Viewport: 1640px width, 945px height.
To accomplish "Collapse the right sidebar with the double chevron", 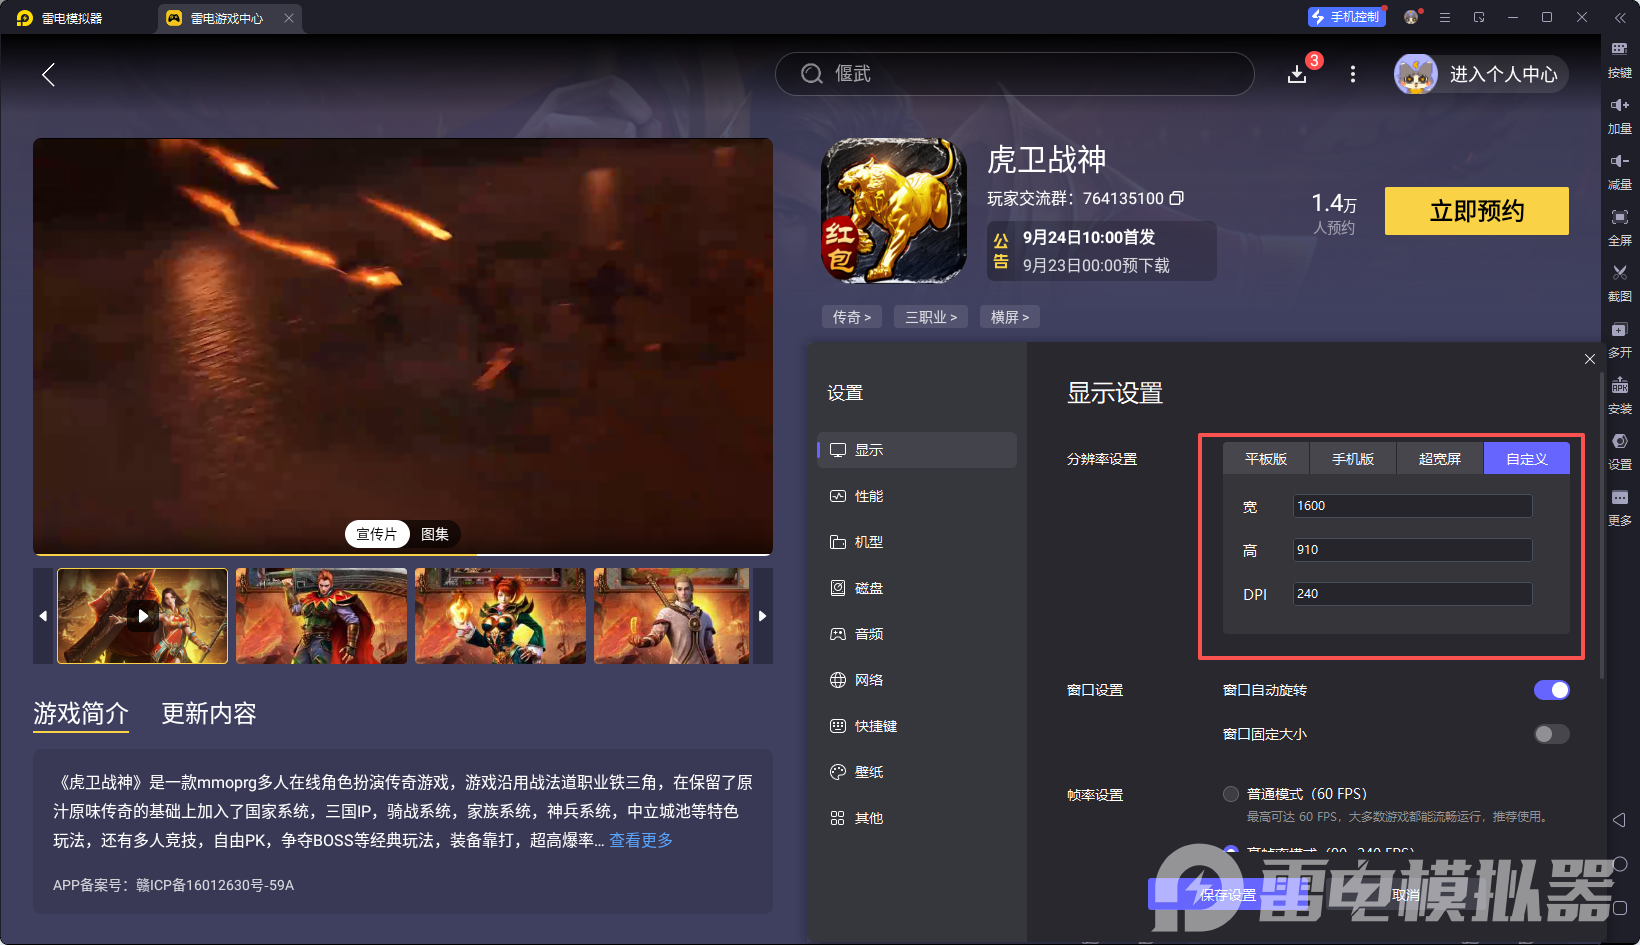I will 1622,17.
